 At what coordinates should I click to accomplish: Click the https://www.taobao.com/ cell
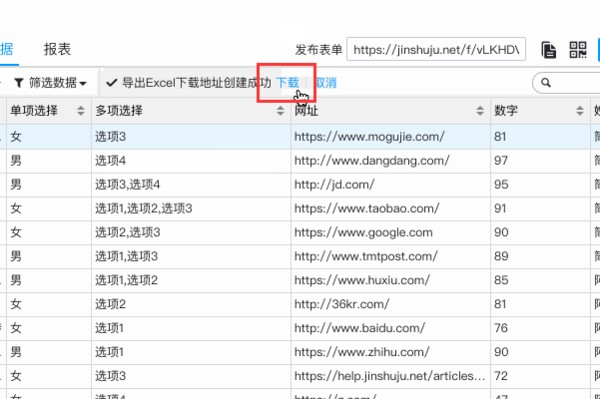pos(391,208)
